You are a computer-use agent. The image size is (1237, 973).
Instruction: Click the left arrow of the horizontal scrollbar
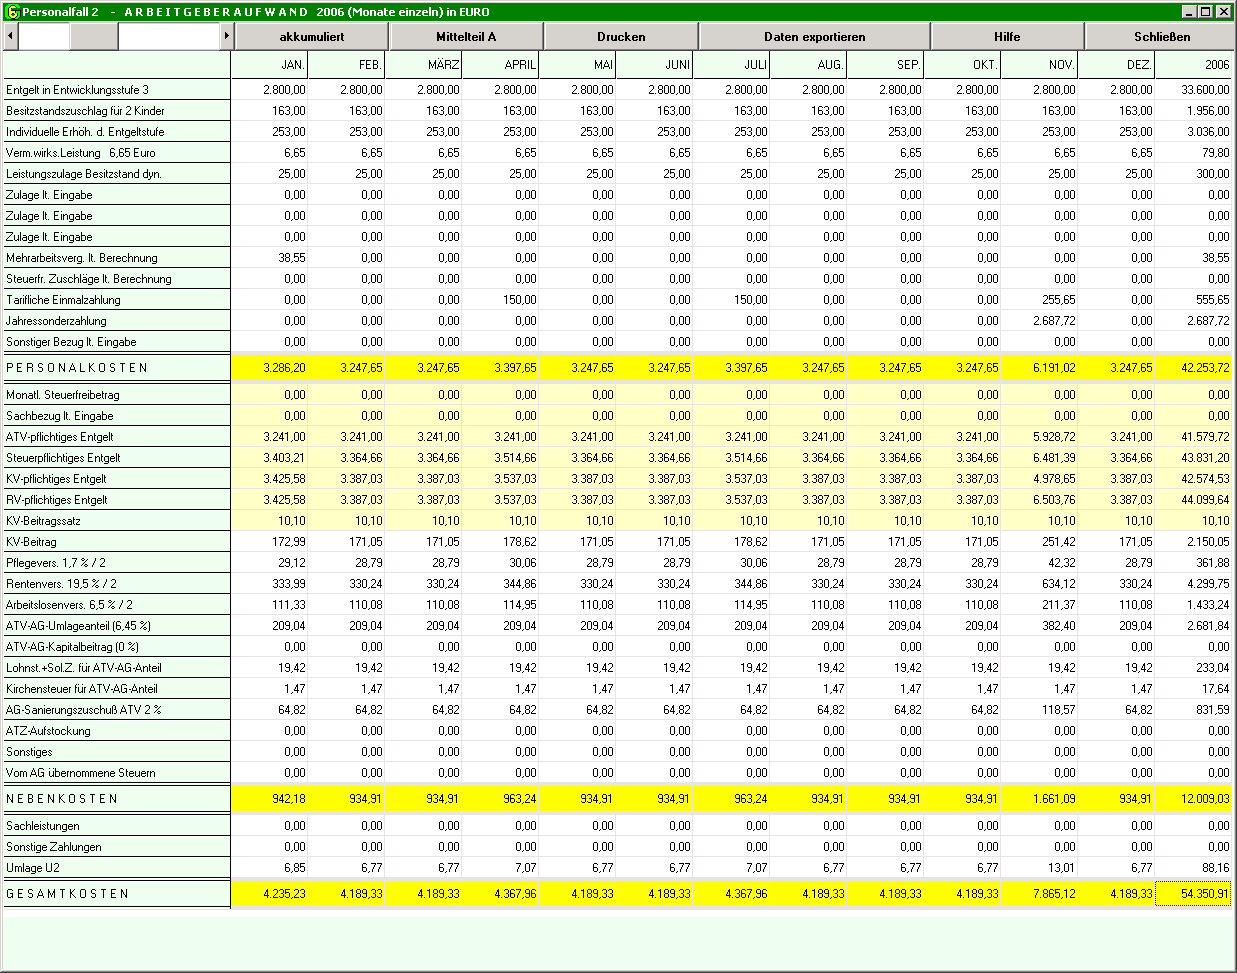[11, 36]
